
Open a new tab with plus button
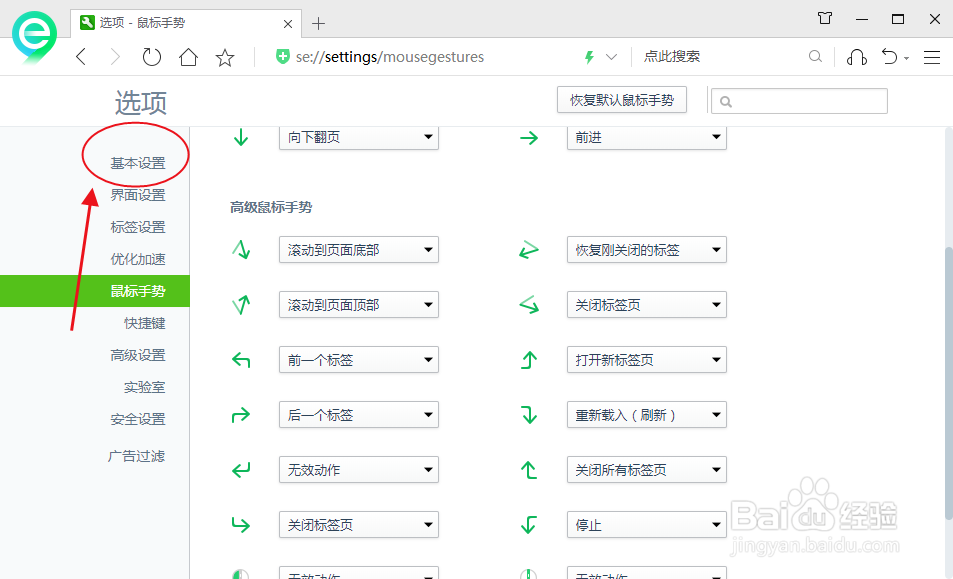318,24
